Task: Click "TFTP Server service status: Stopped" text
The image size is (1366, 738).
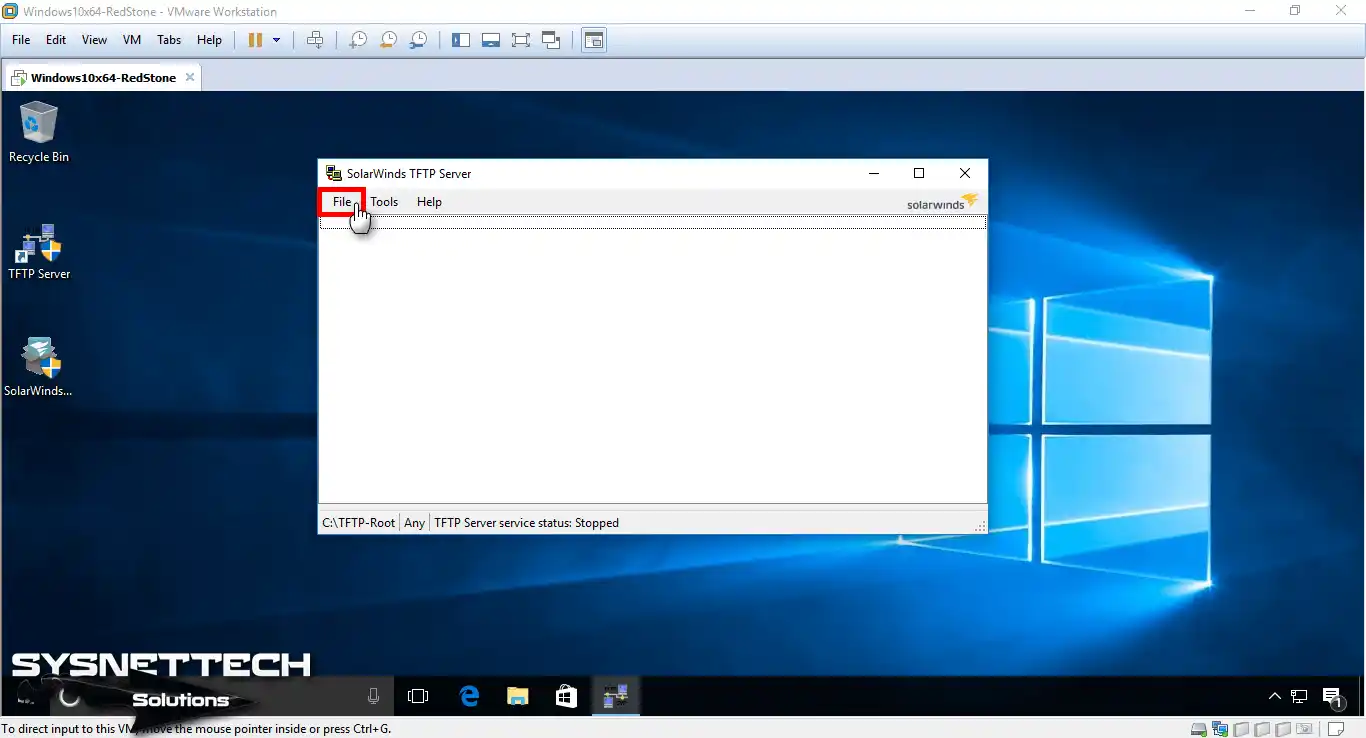Action: point(526,523)
